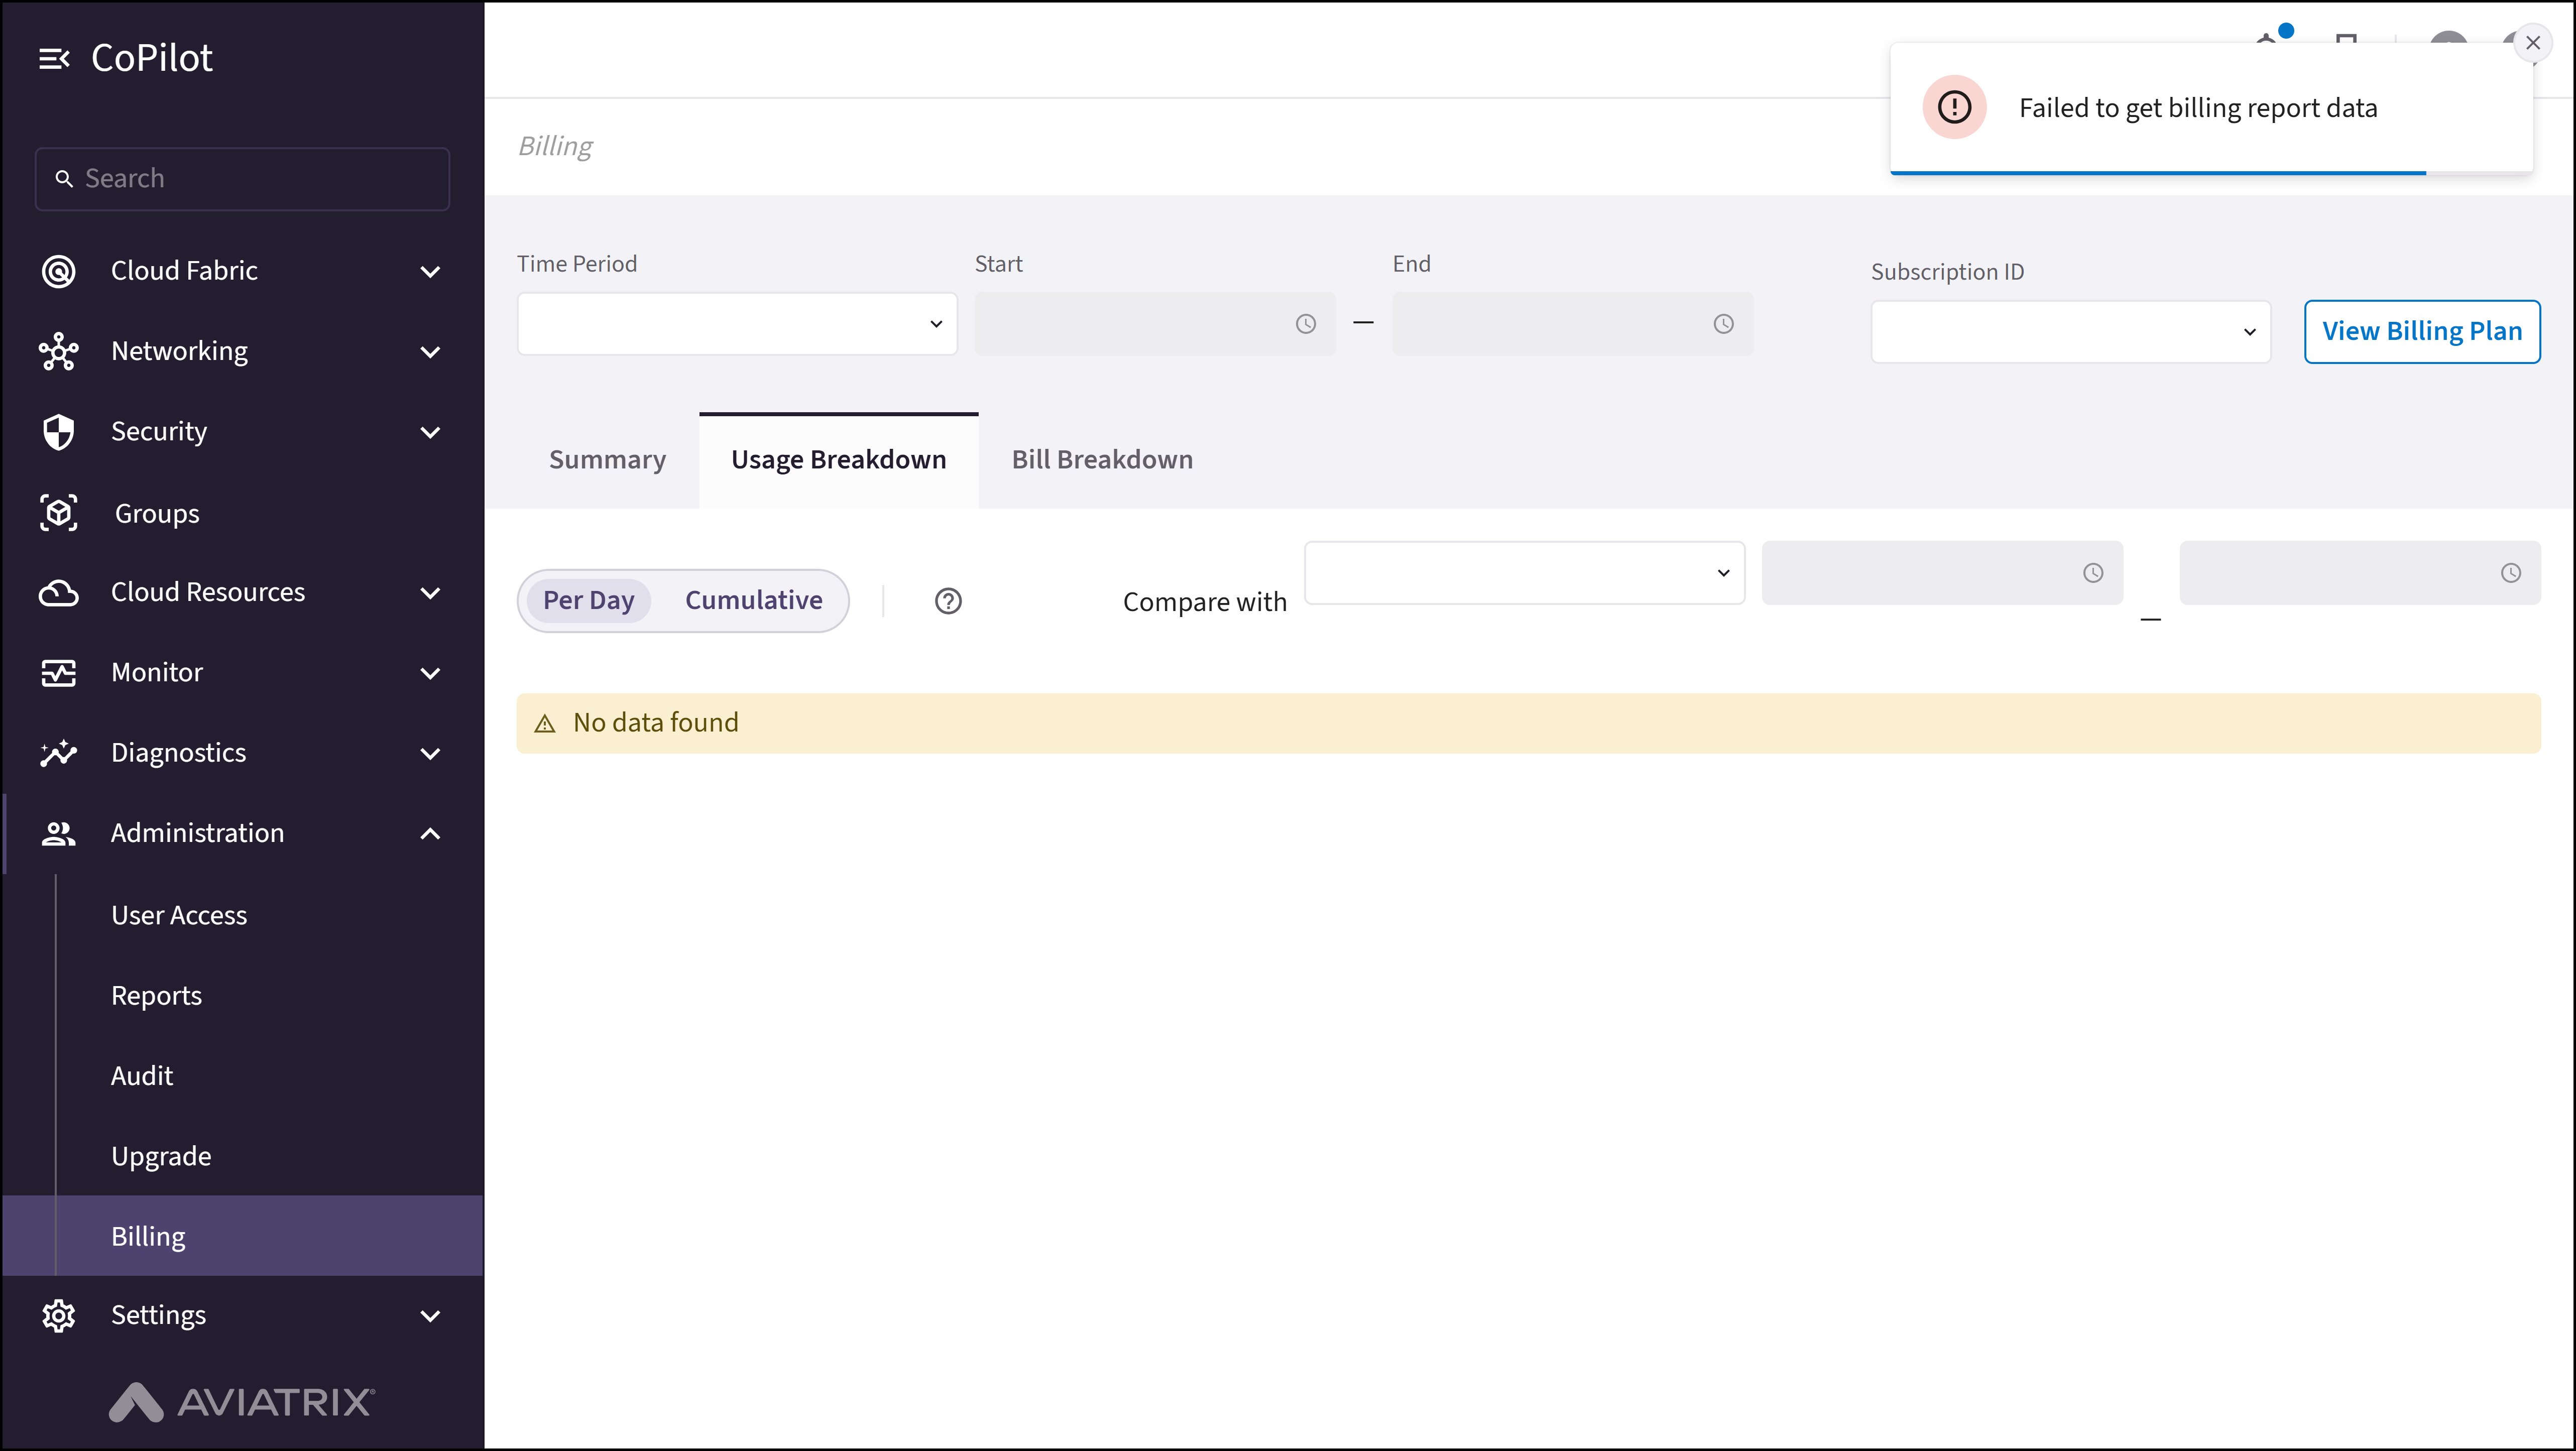2576x1451 pixels.
Task: Collapse sidebar using the hamburger menu icon
Action: 54,59
